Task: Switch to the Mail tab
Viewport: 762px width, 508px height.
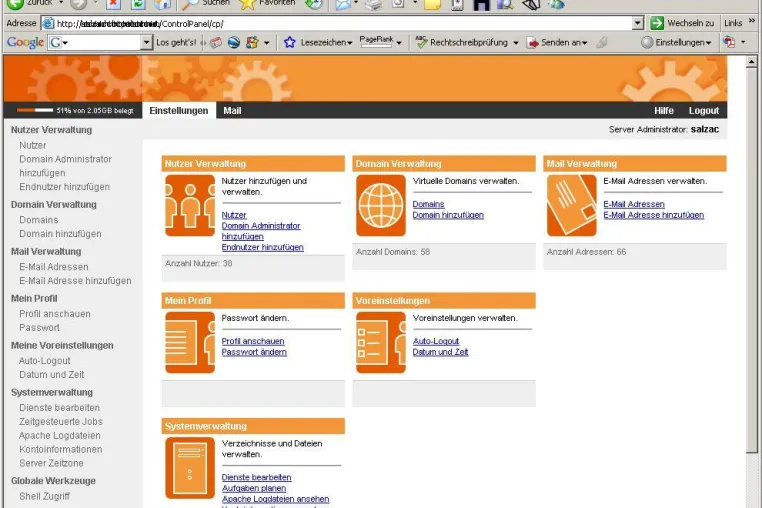Action: click(x=232, y=110)
